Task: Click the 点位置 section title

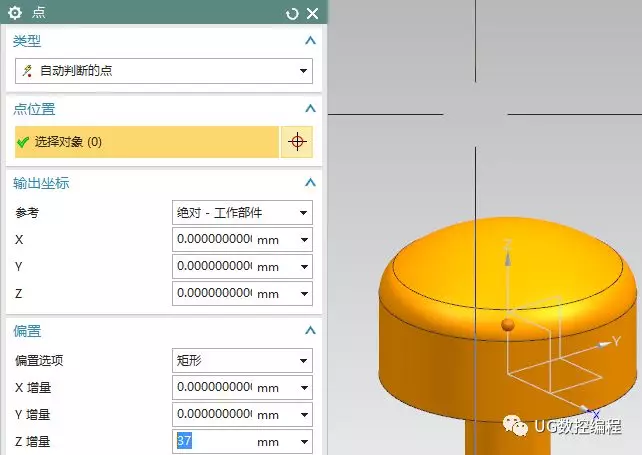Action: (x=34, y=109)
